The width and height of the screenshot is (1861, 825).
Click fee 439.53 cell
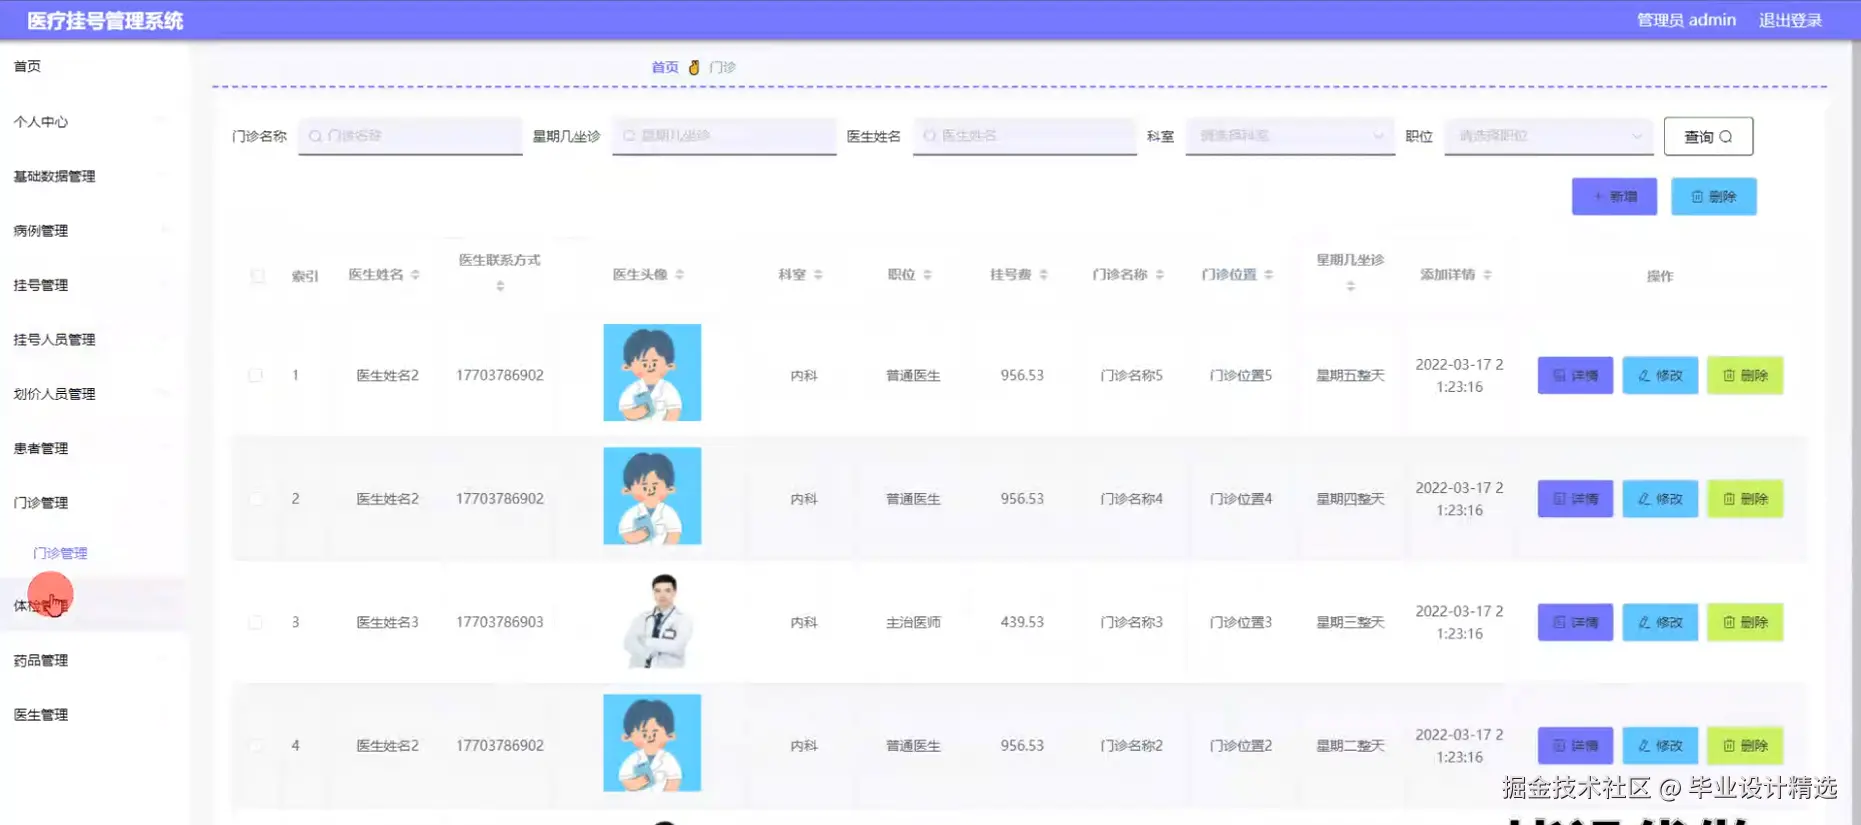tap(1022, 622)
